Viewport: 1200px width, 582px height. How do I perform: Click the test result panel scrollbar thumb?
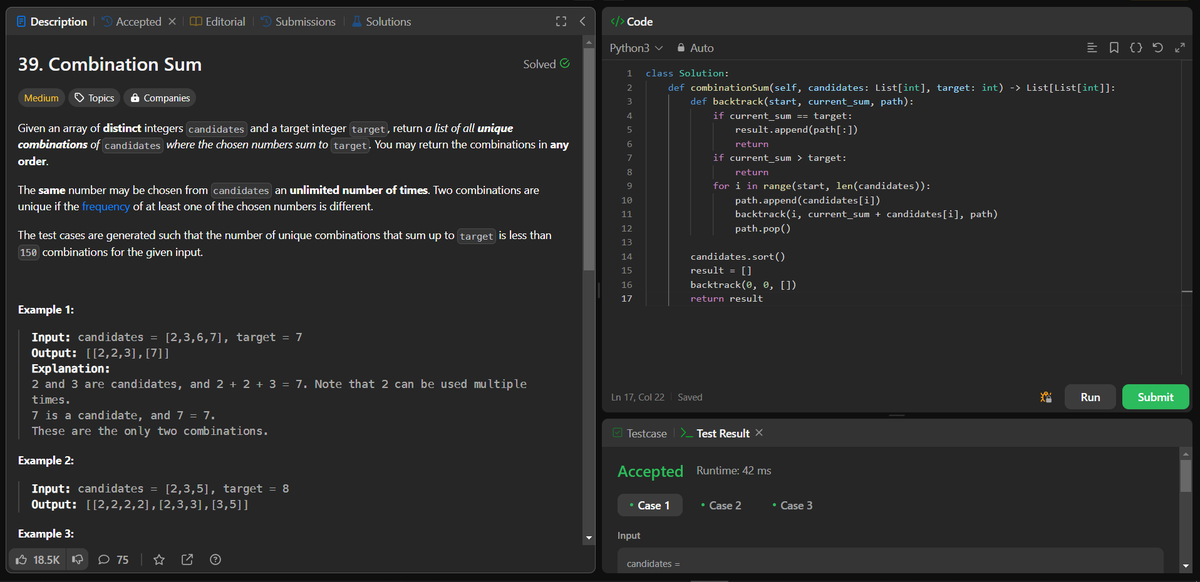click(1186, 476)
